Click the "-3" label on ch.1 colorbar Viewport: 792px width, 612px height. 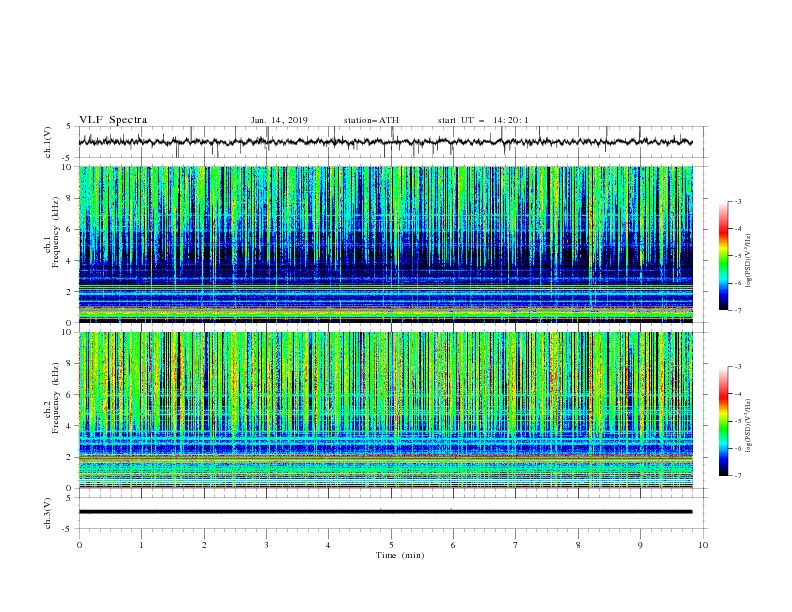738,201
